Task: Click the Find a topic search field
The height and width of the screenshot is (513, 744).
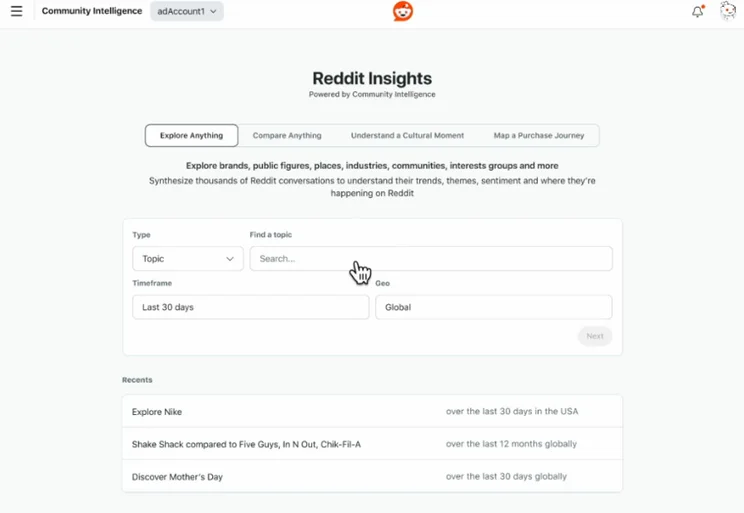Action: pyautogui.click(x=431, y=259)
